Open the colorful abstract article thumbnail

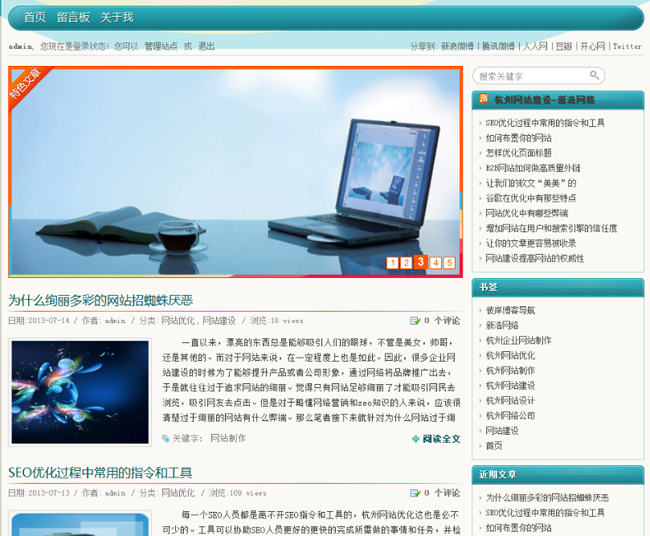click(80, 392)
